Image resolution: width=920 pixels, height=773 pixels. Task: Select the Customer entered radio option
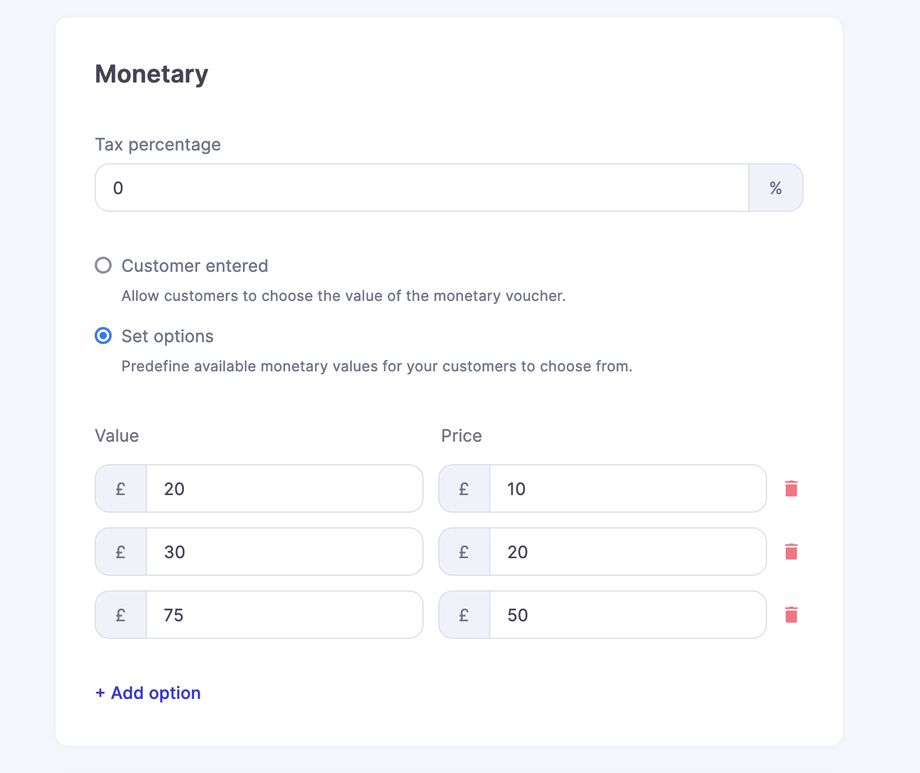(x=103, y=266)
